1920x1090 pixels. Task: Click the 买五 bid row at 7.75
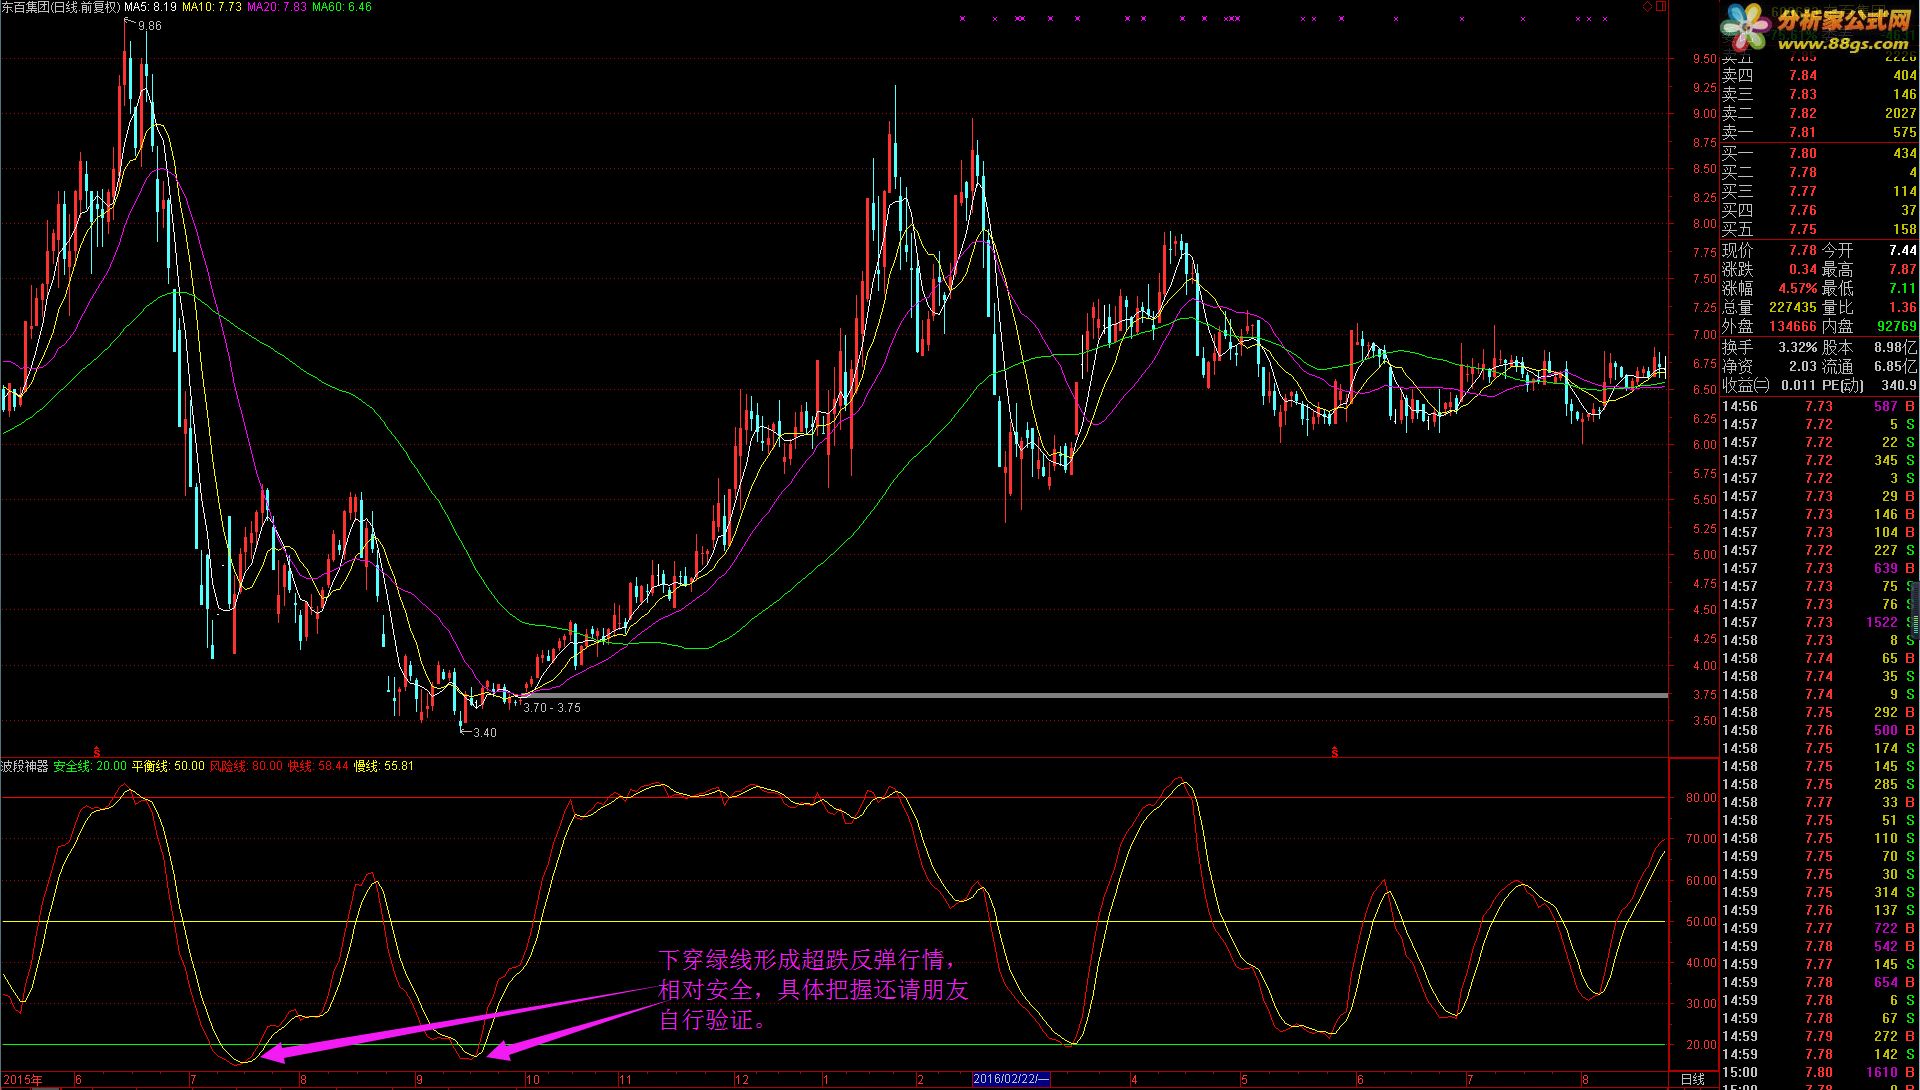pyautogui.click(x=1819, y=229)
